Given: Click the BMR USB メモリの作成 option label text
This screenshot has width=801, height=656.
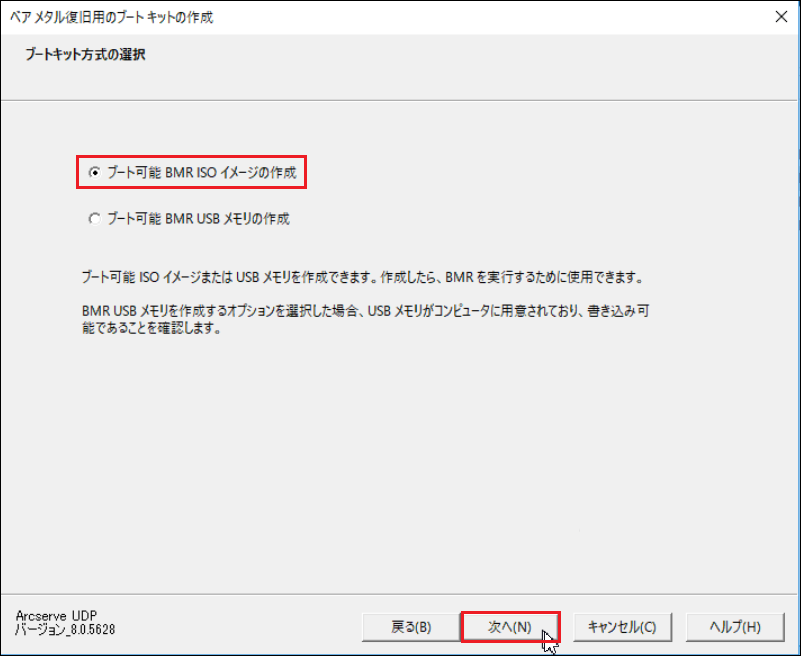Looking at the screenshot, I should pyautogui.click(x=198, y=219).
